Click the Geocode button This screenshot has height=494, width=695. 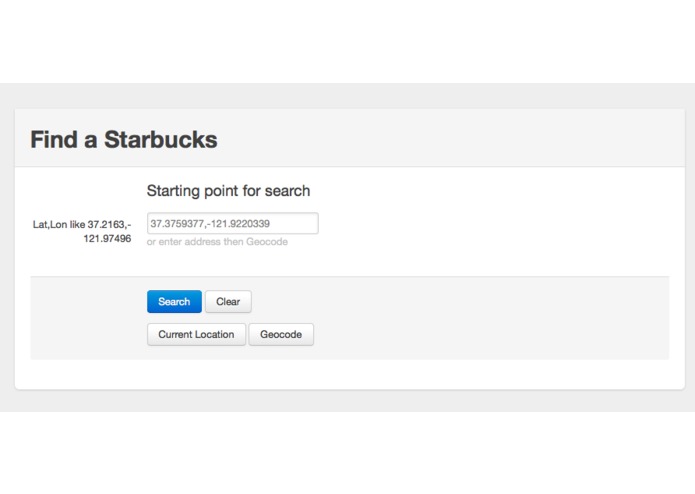(x=281, y=335)
